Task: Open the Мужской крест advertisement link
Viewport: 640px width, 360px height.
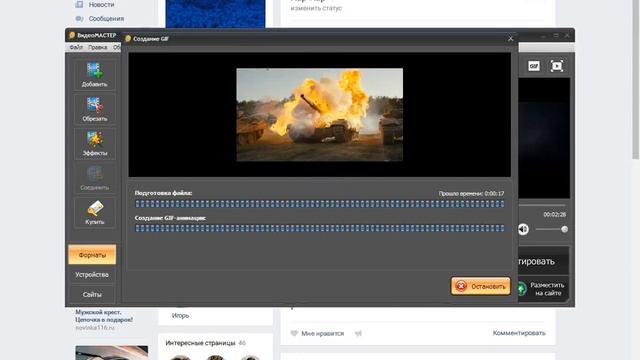Action: click(x=104, y=316)
